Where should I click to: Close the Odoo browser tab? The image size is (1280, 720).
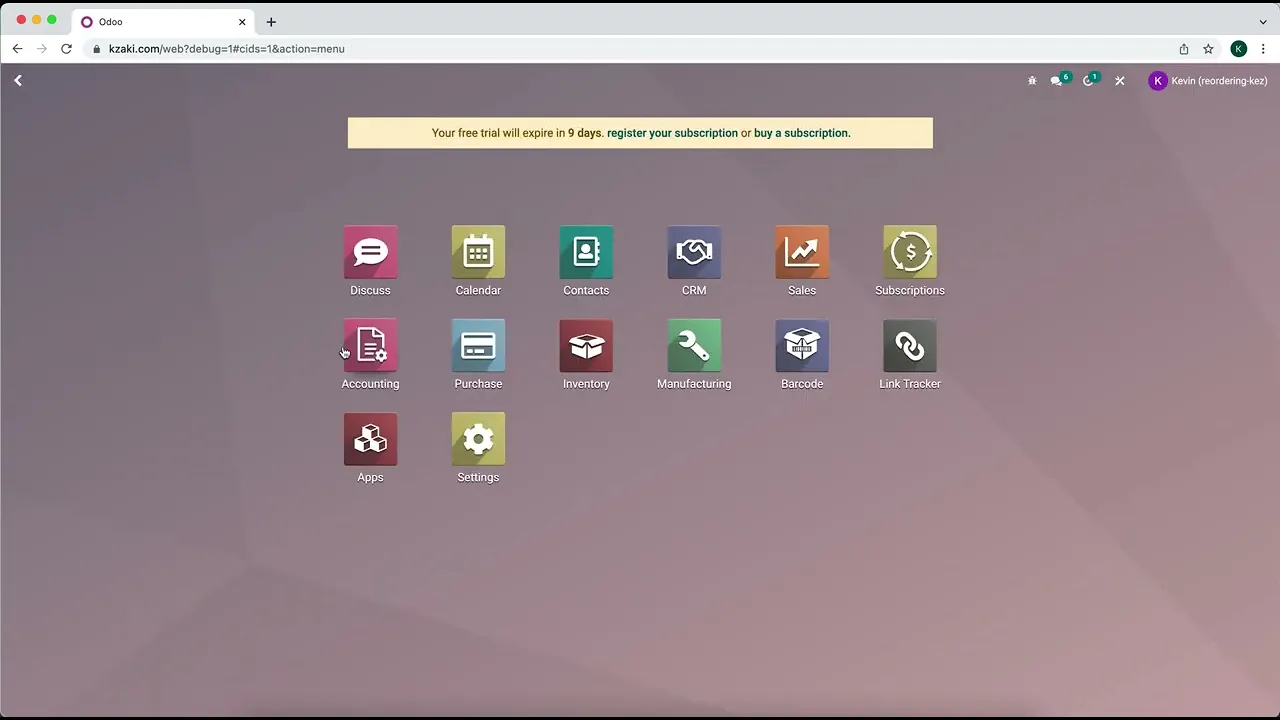tap(242, 22)
